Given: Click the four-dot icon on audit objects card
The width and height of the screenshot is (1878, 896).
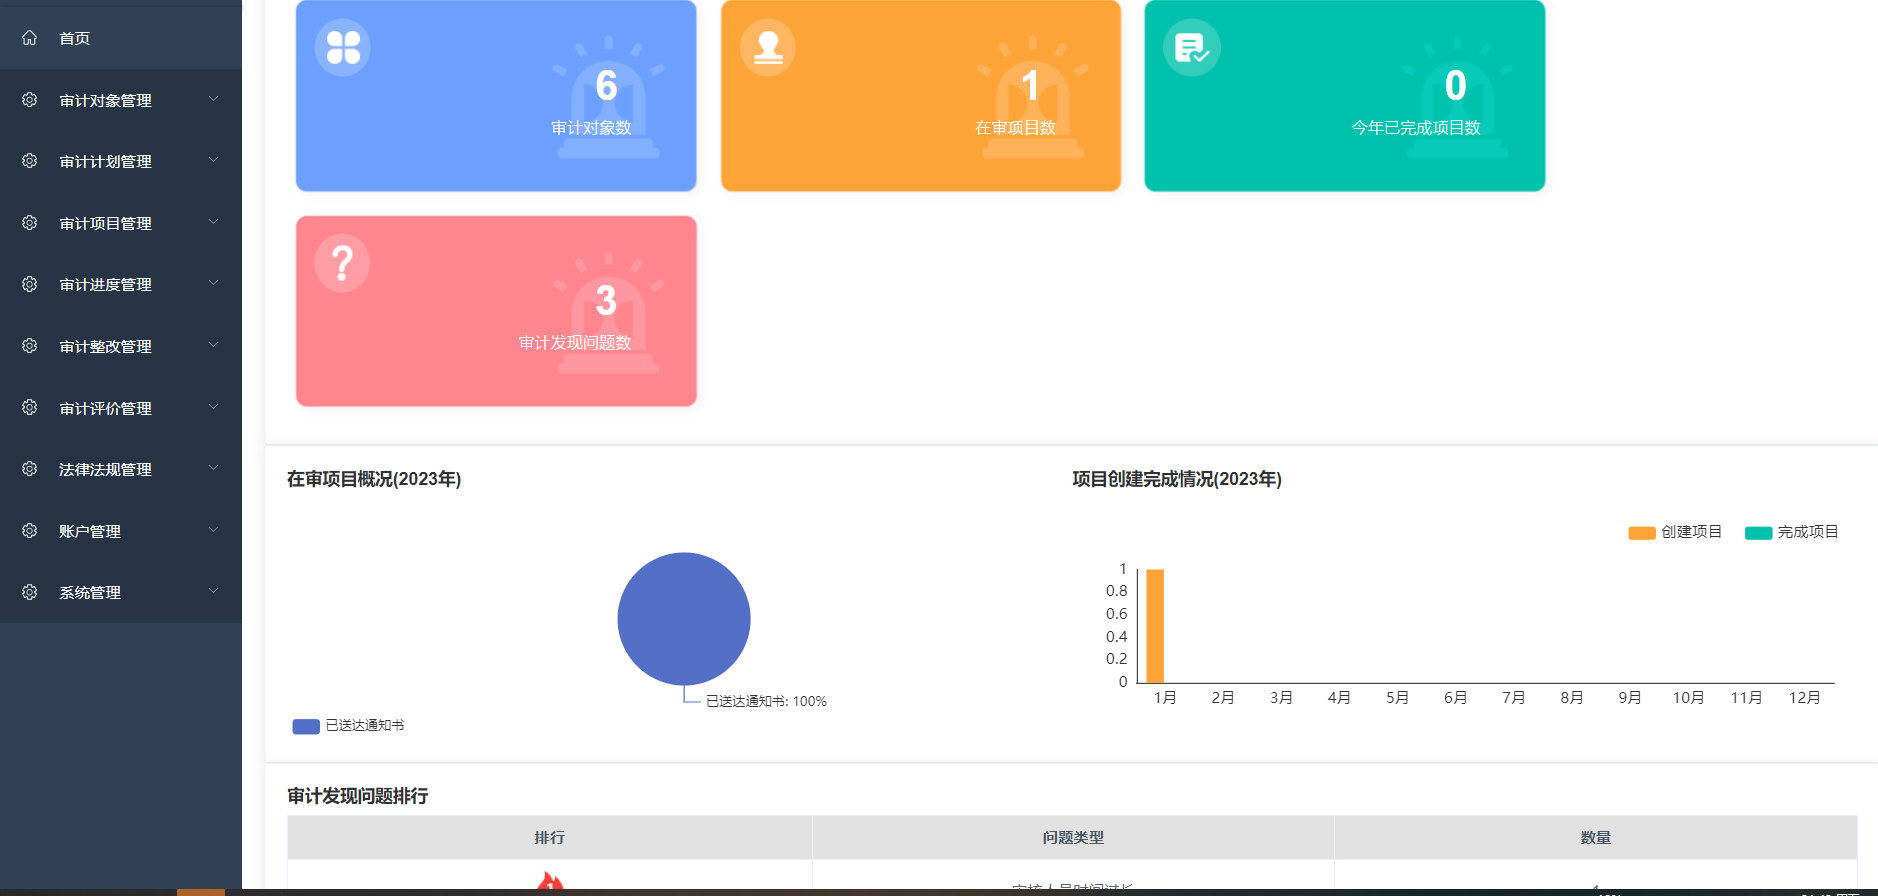Looking at the screenshot, I should pyautogui.click(x=343, y=48).
